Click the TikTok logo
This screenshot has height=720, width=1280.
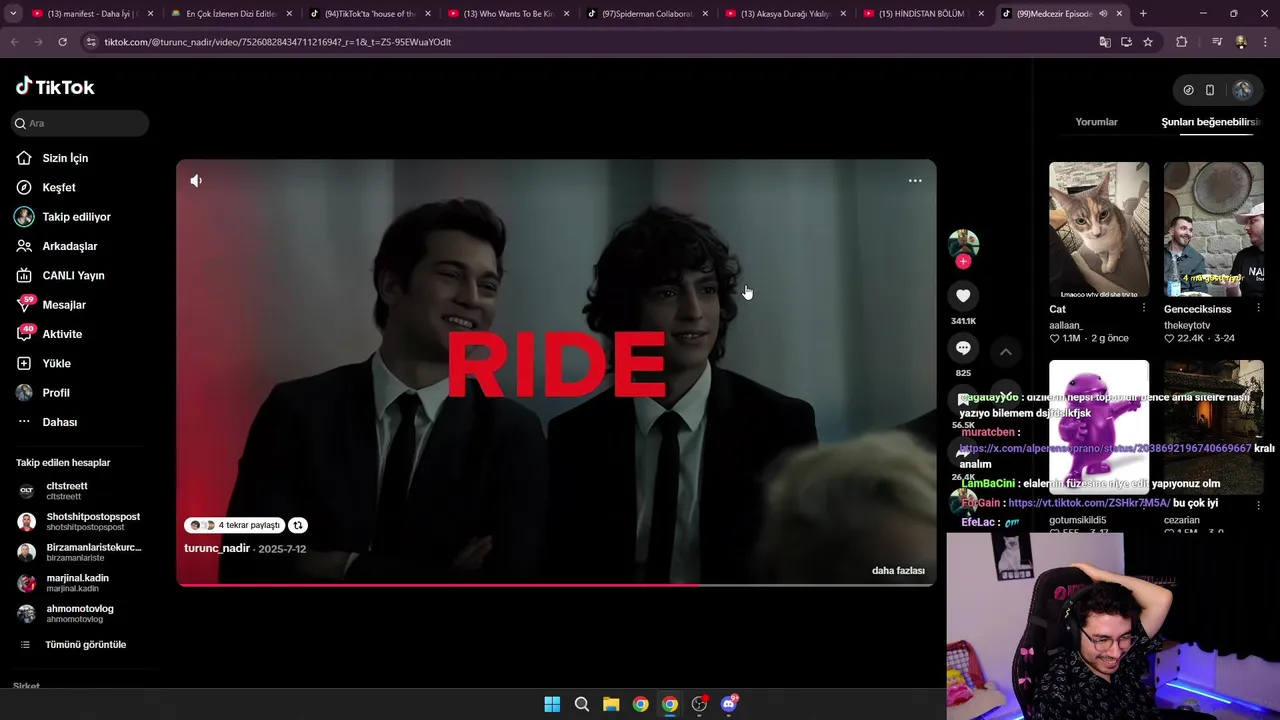(55, 87)
